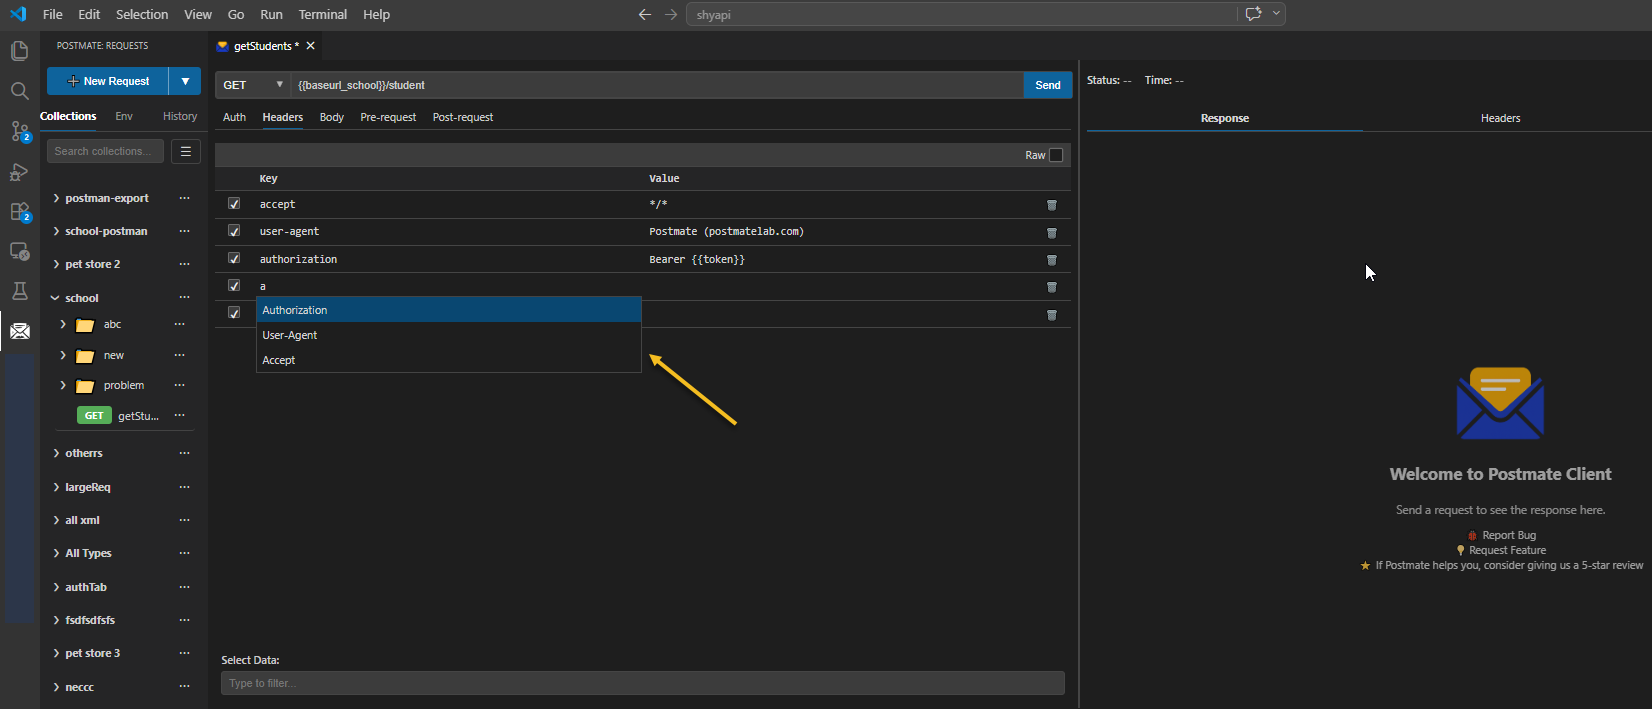Open the response Headers tab
1652x709 pixels.
(x=1500, y=118)
